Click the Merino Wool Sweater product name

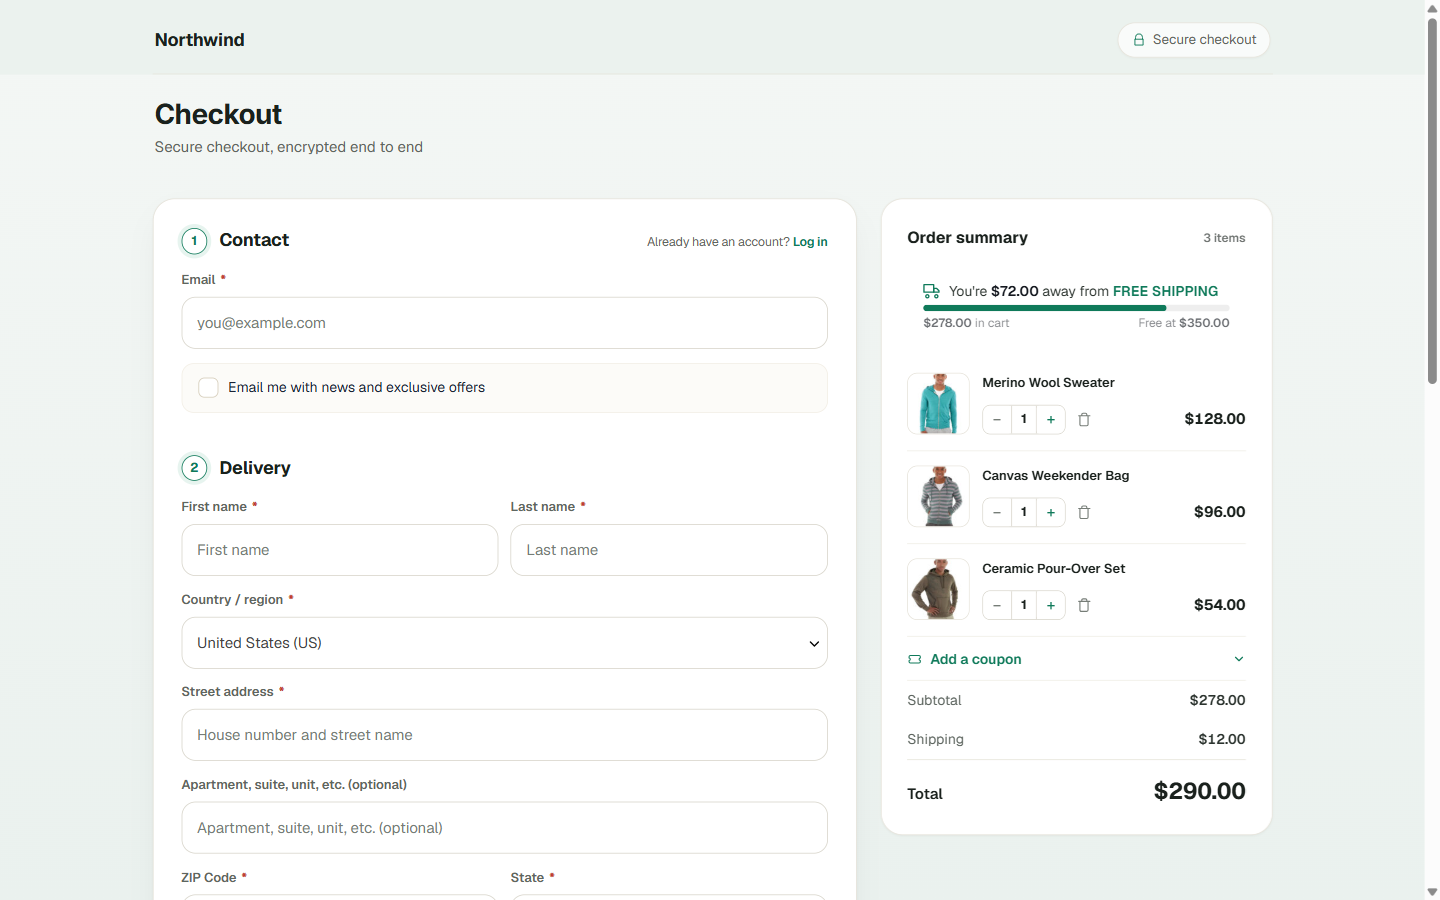click(1048, 383)
